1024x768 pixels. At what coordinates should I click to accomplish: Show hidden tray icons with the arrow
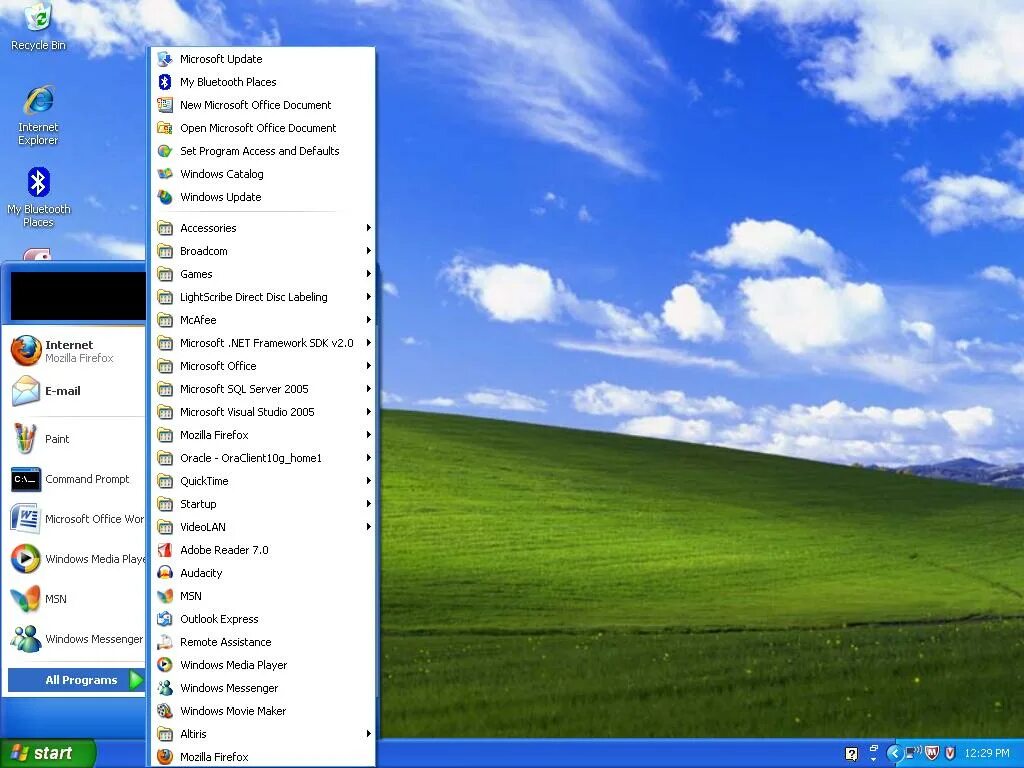[894, 753]
